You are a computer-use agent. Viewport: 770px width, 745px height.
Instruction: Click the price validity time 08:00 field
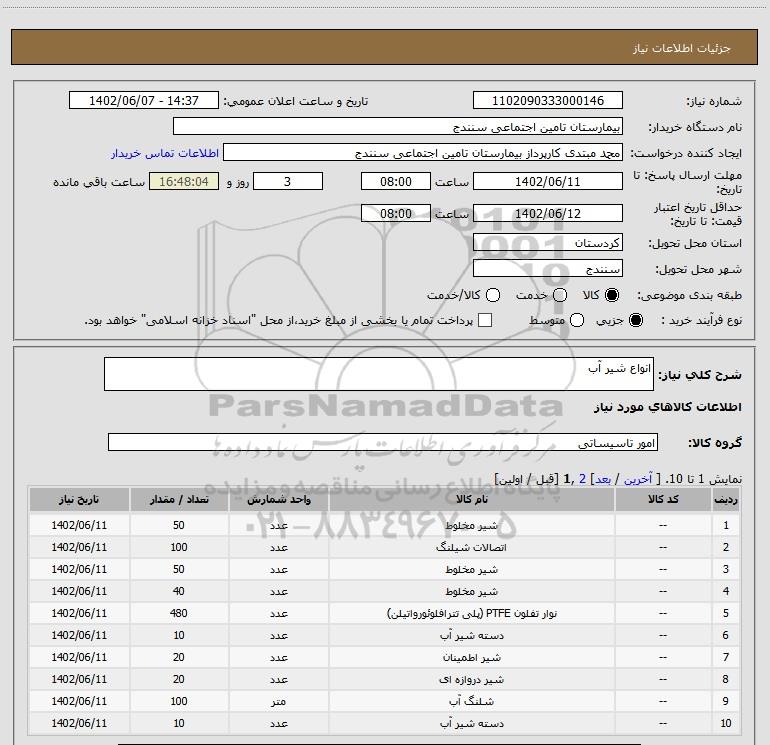[x=396, y=214]
